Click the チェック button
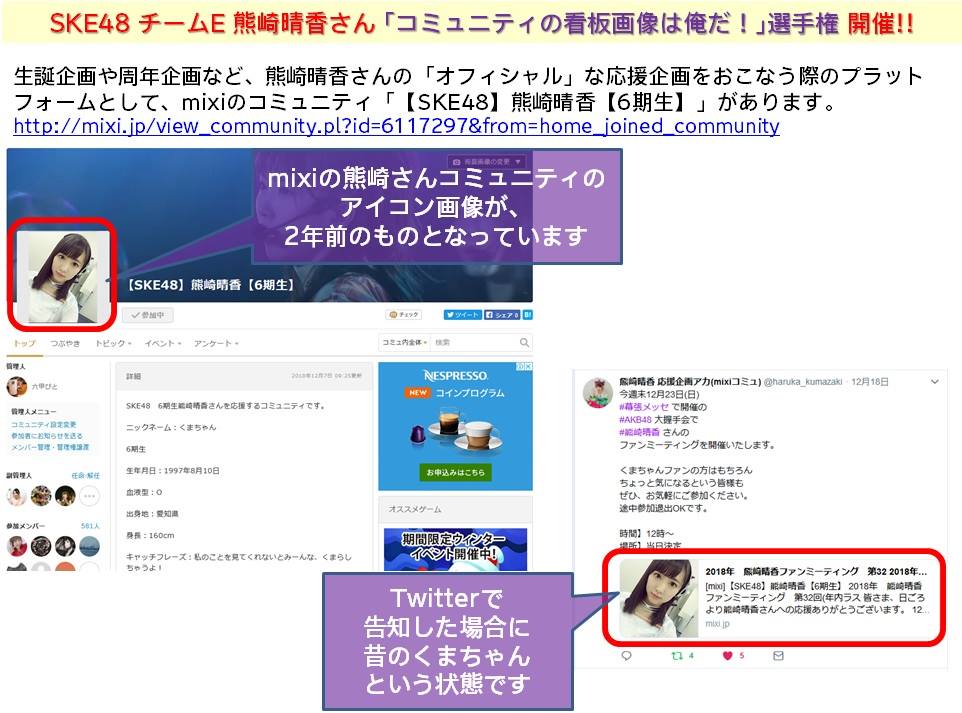Image resolution: width=962 pixels, height=713 pixels. [404, 315]
